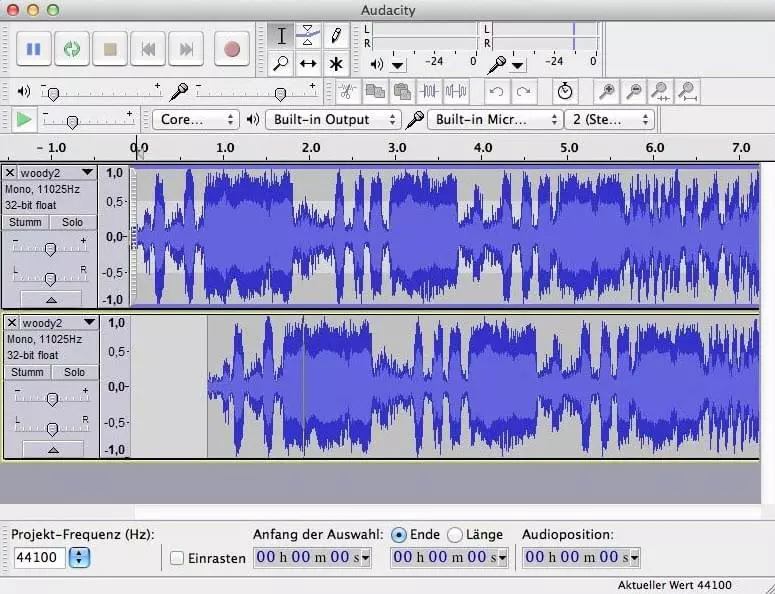Click the Undo arrow
This screenshot has height=594, width=775.
tap(496, 91)
